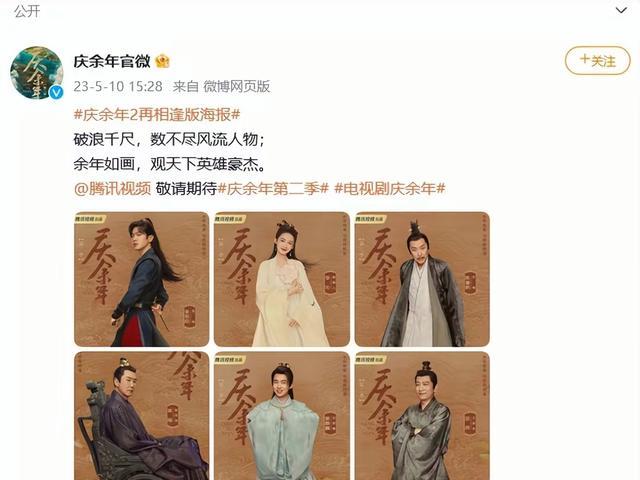Open poster of woman in cream dress
Screen dimensions: 640x480
pyautogui.click(x=282, y=279)
